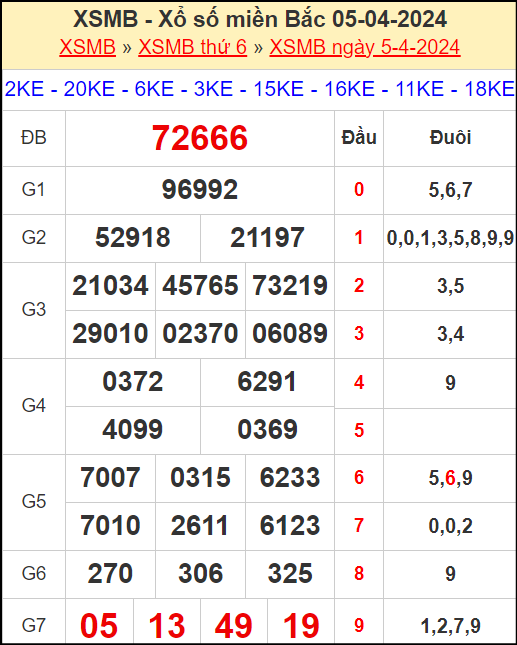Select G4 number 6291
Screen dimensions: 517x645
(x=267, y=382)
